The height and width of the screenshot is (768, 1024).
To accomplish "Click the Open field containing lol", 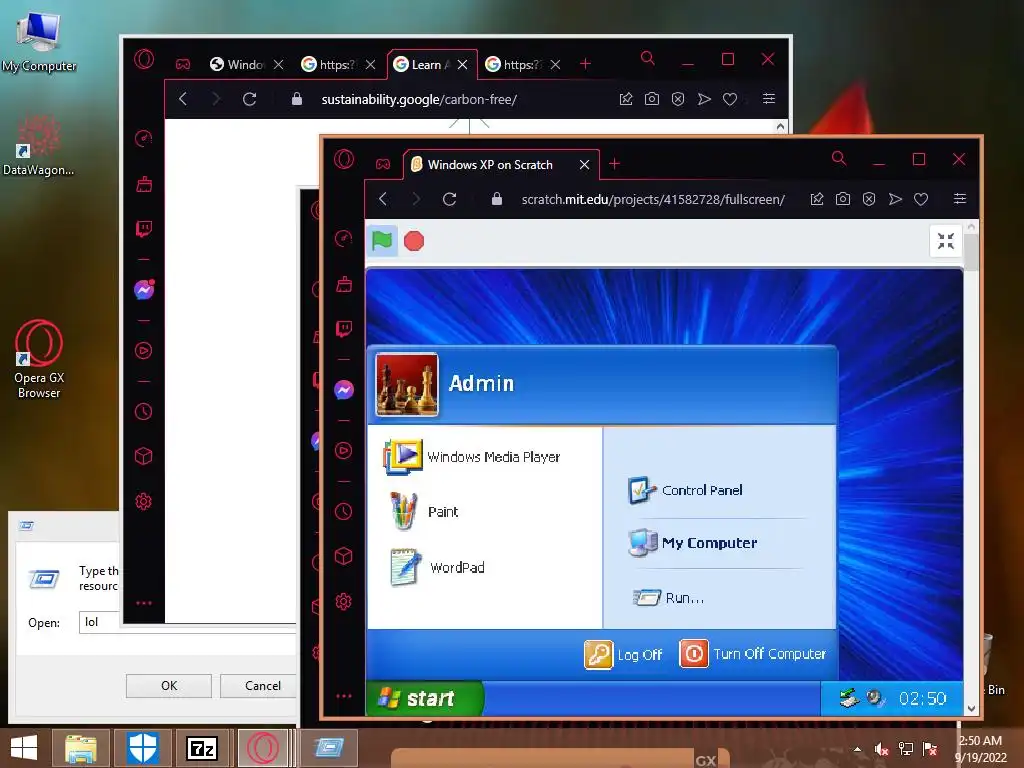I will click(x=188, y=622).
